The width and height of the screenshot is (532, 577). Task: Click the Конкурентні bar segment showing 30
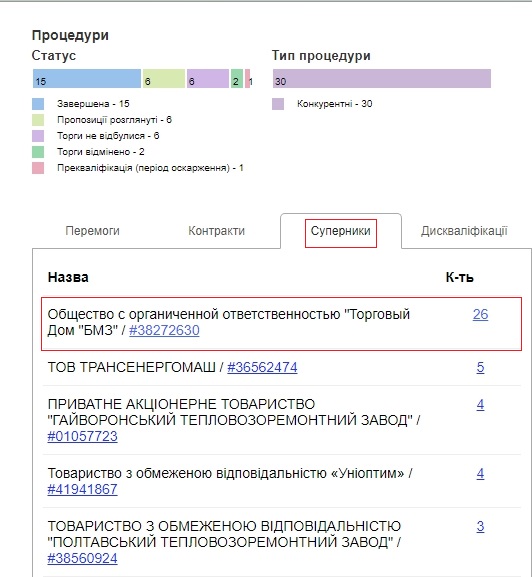[x=382, y=78]
